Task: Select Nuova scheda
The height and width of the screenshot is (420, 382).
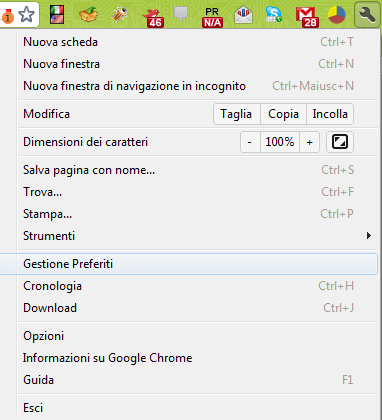Action: click(x=197, y=42)
